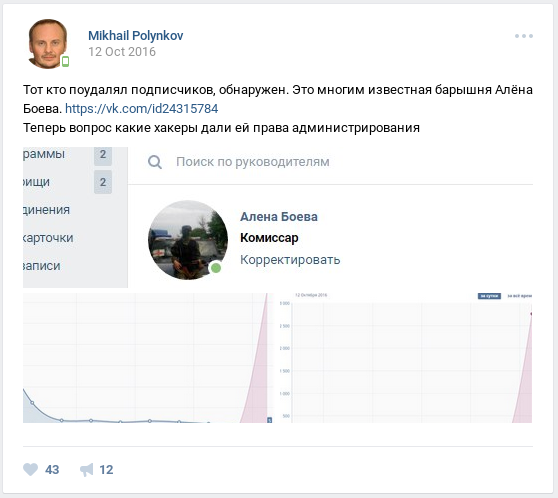The image size is (558, 498).
Task: Click the green mobile online indicator
Action: (65, 61)
